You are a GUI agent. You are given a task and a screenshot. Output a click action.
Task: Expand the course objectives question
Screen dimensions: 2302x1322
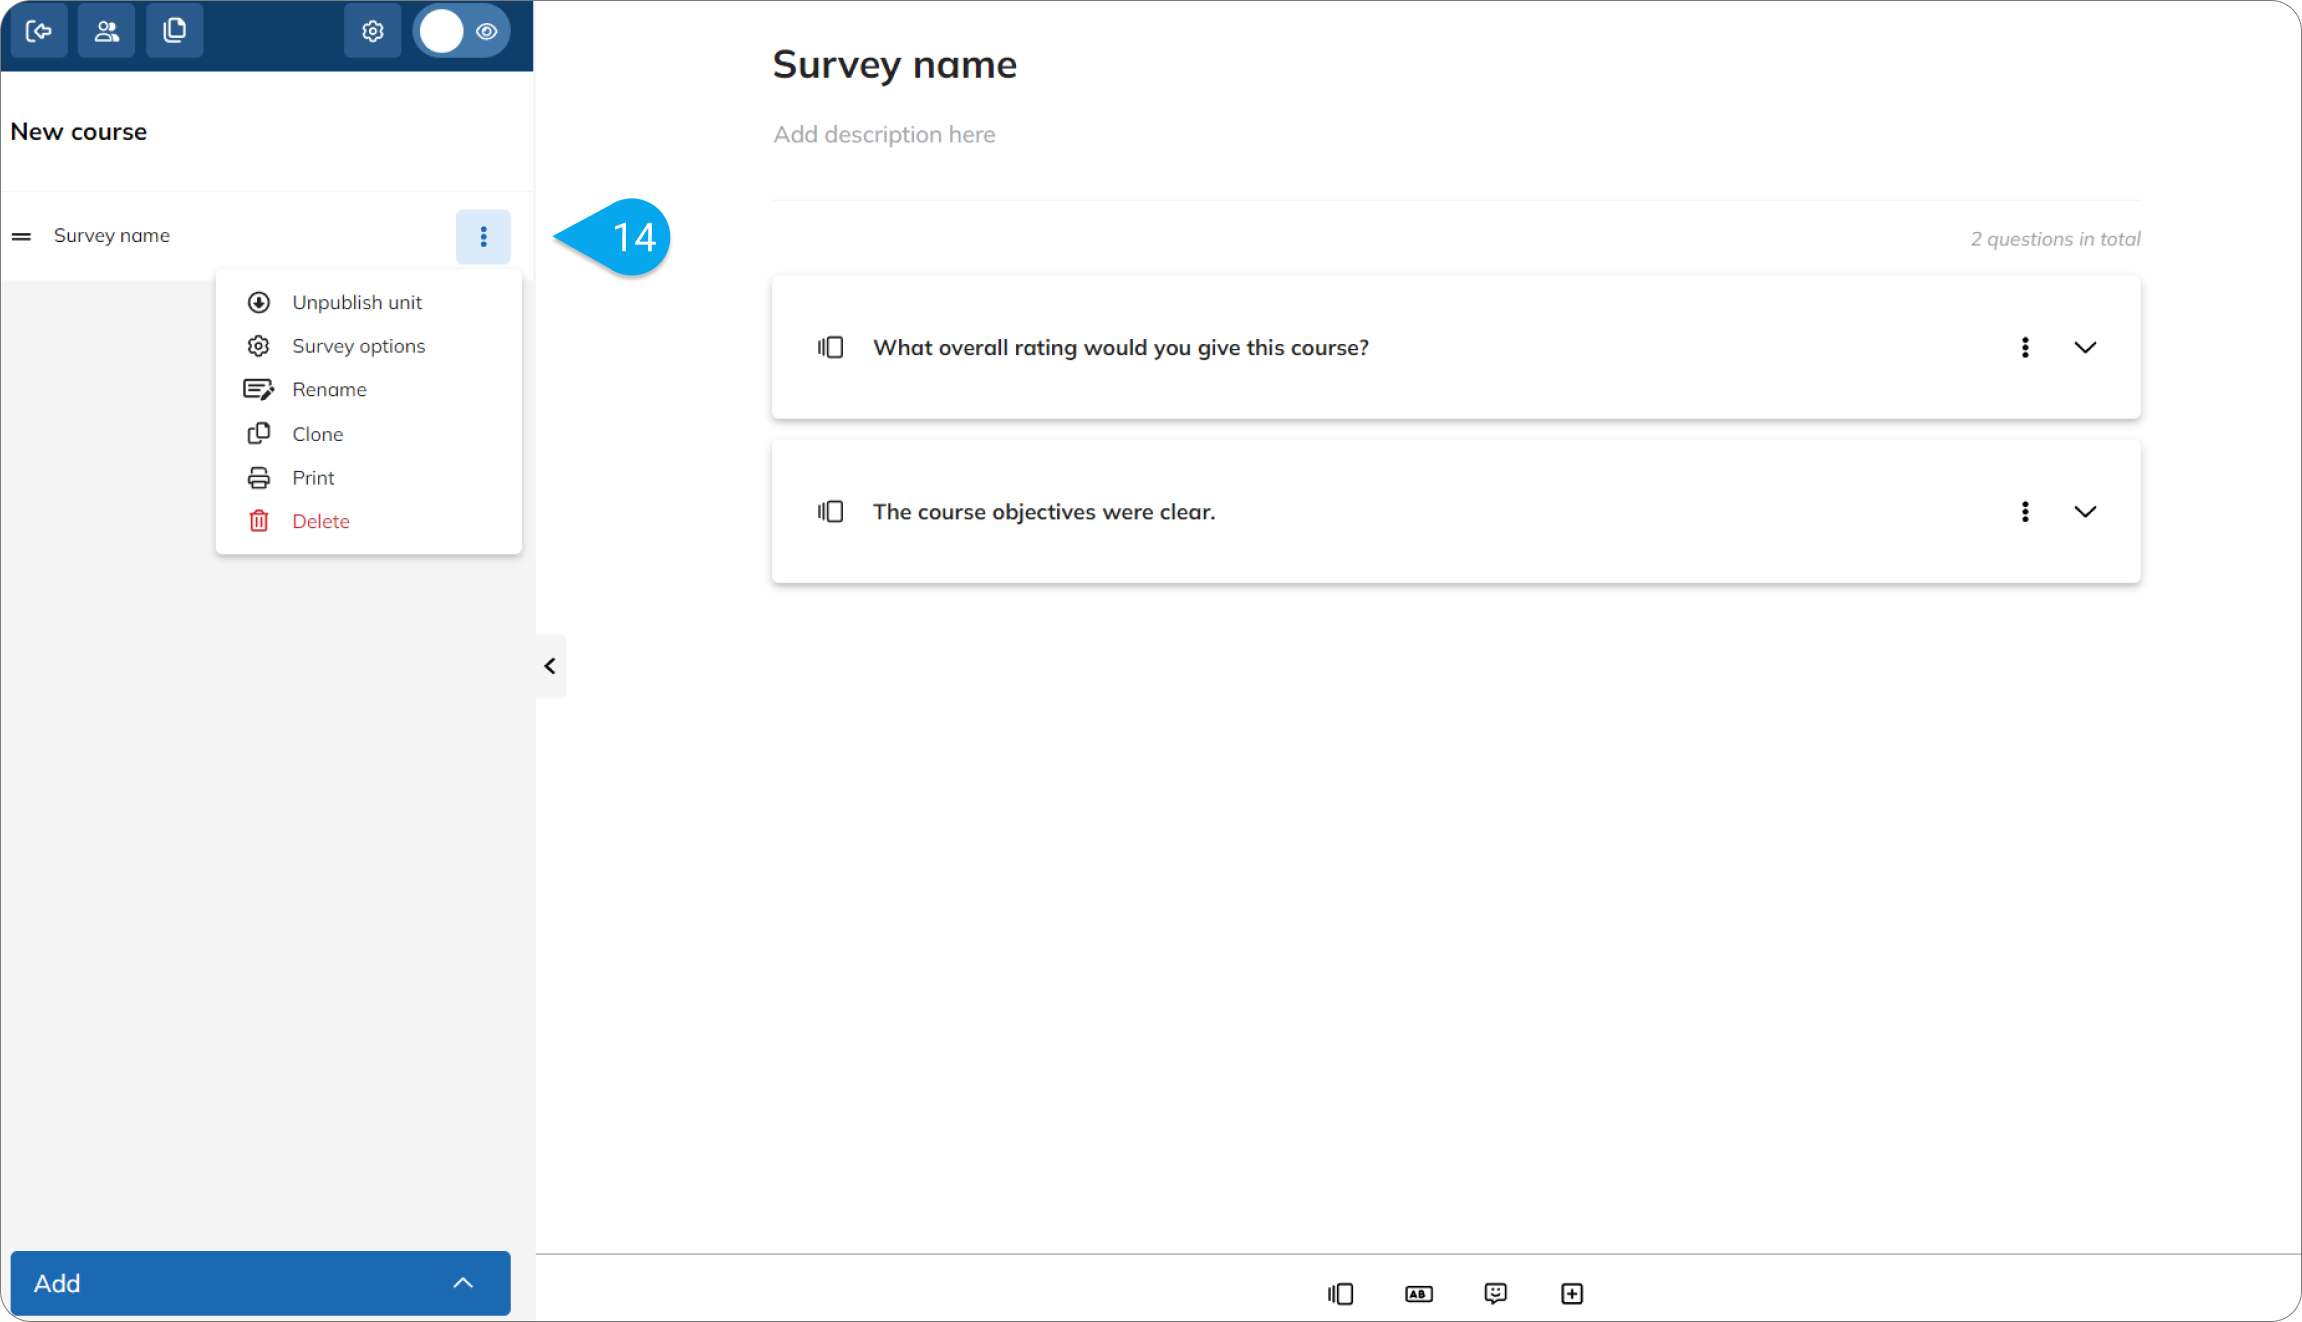point(2085,512)
